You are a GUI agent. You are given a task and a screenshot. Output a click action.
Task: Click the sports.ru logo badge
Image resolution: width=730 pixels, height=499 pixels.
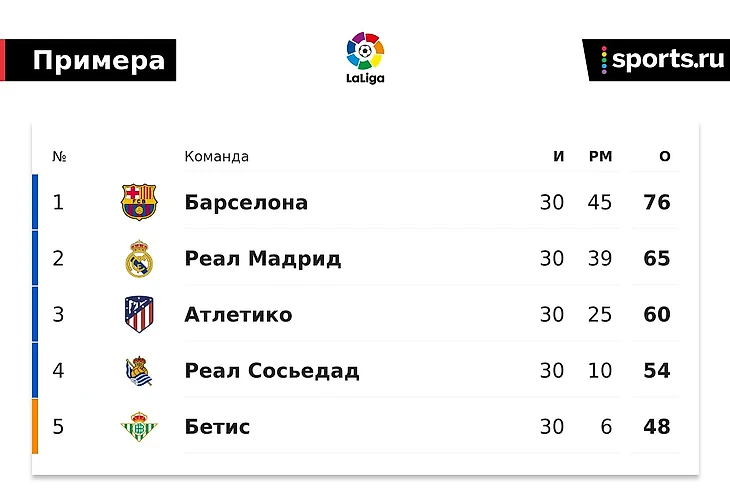pyautogui.click(x=656, y=60)
